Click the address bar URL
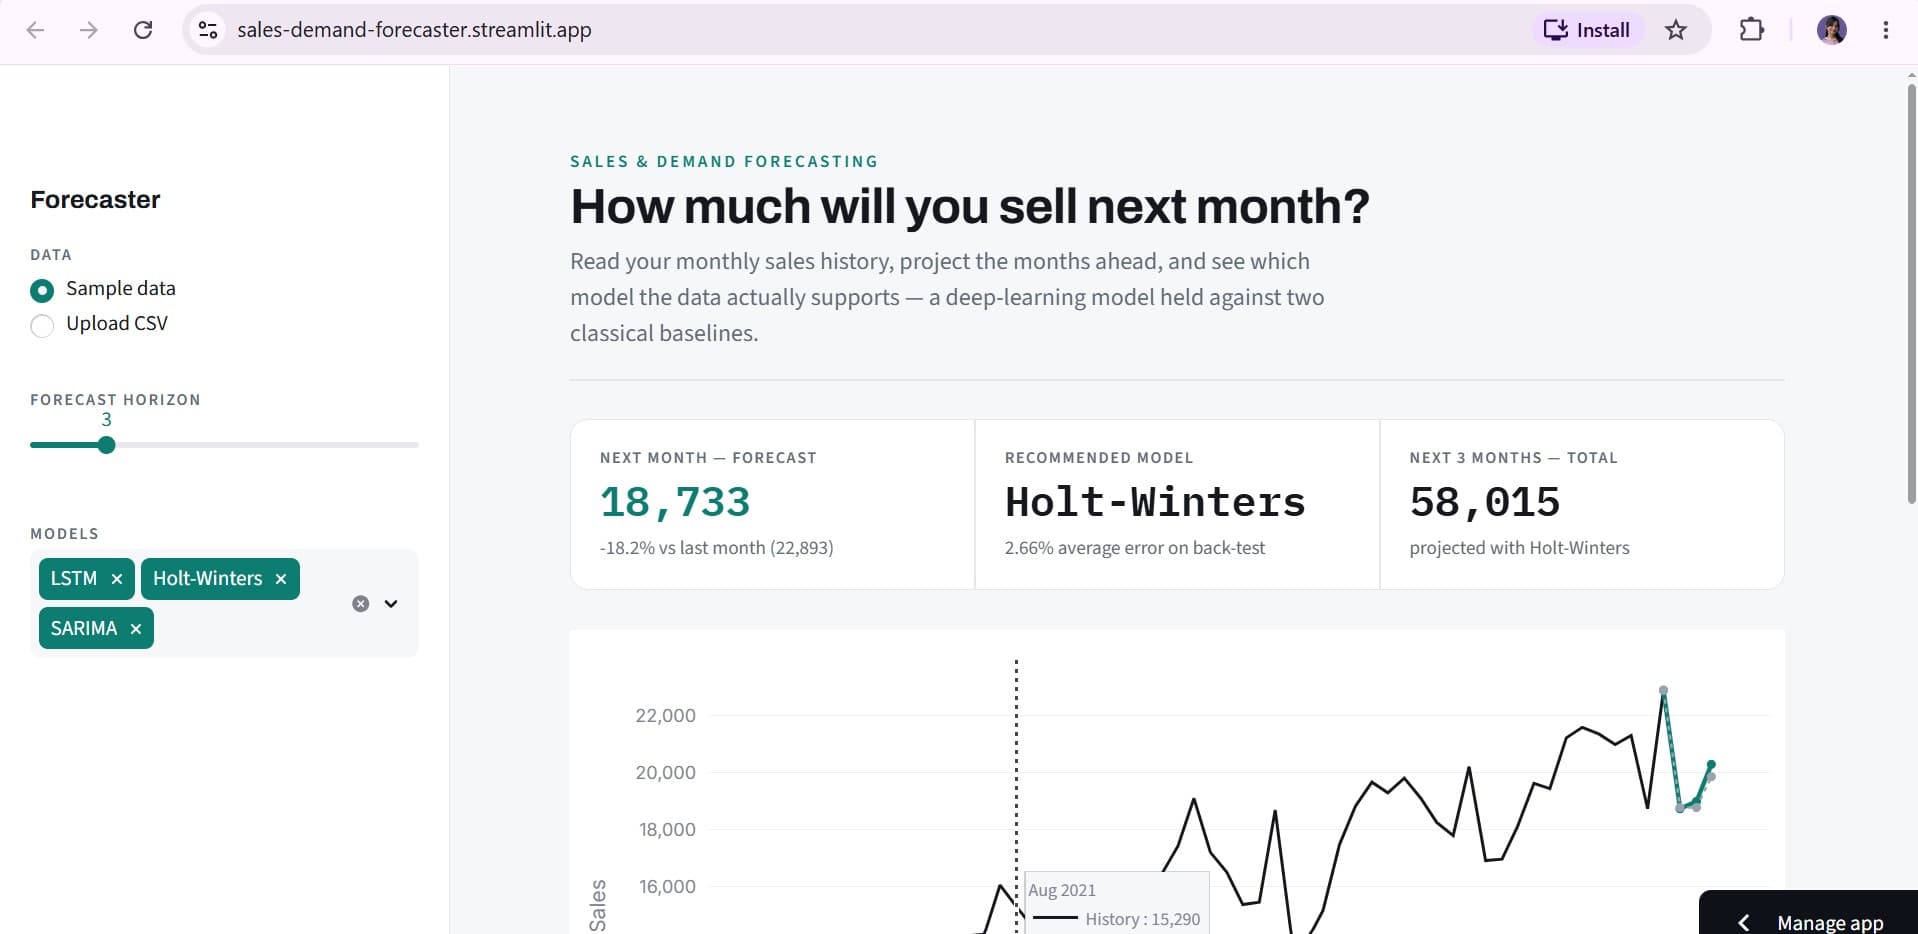Screen dimensions: 1918x934 tap(414, 30)
